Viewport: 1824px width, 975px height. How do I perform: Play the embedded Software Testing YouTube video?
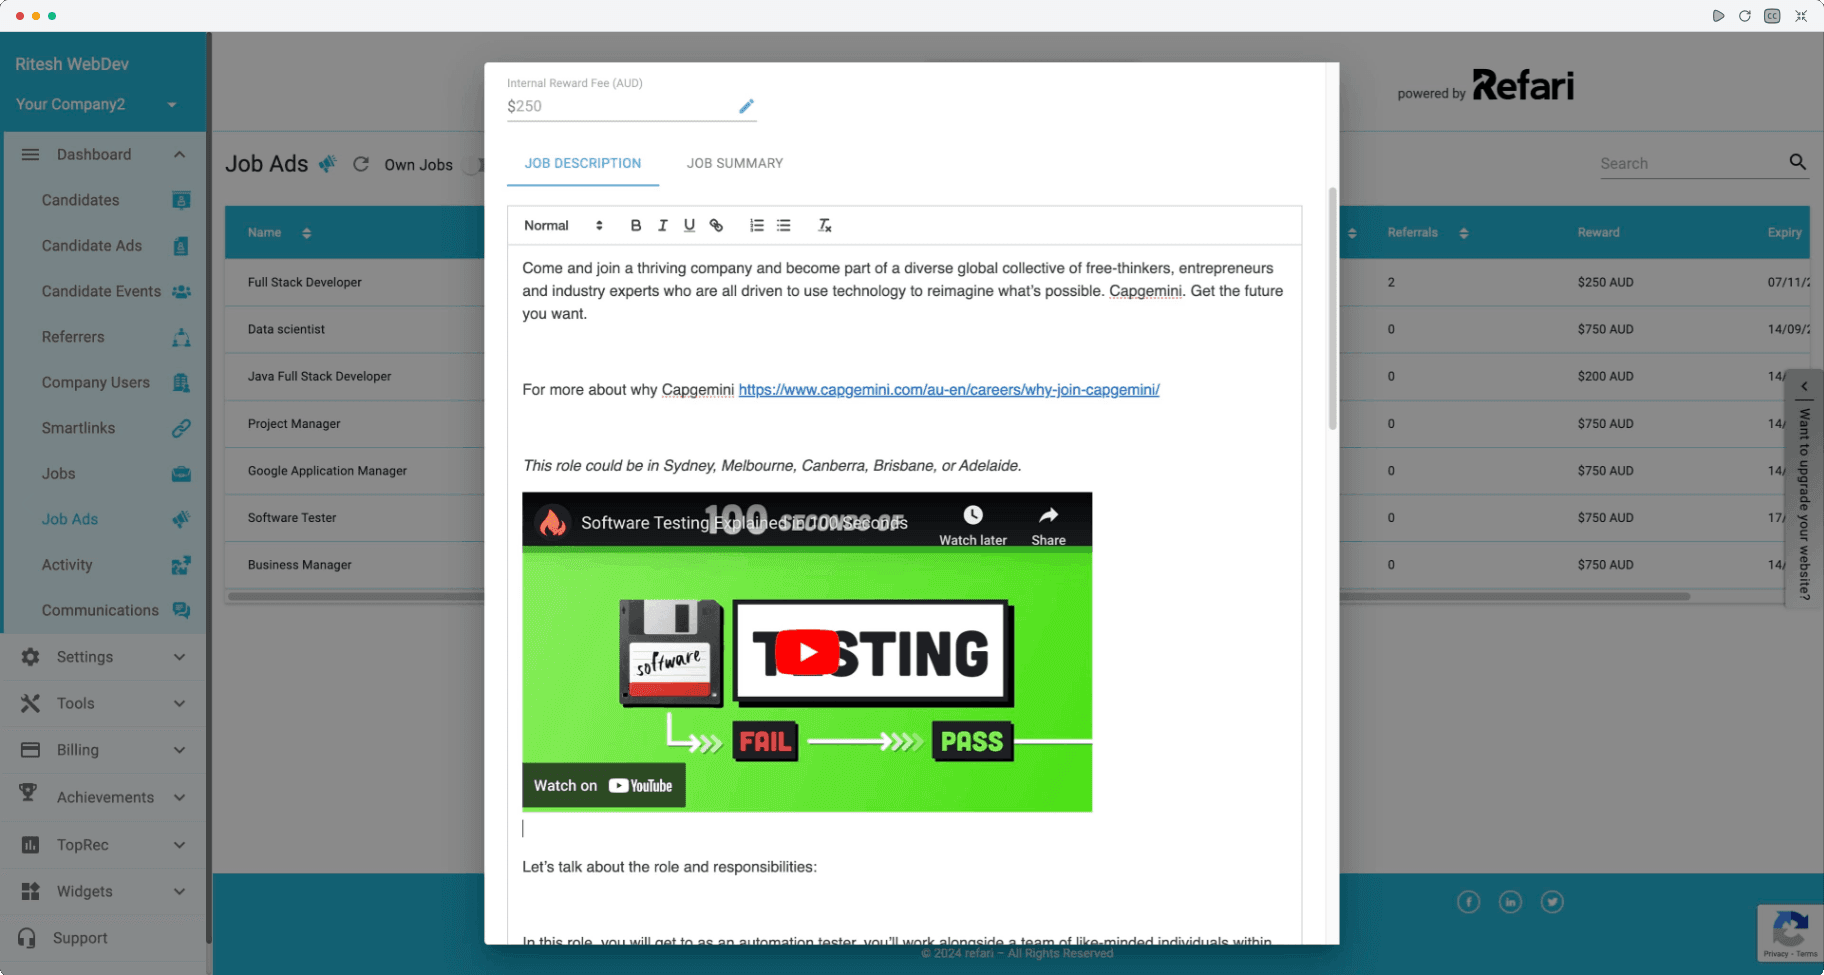pyautogui.click(x=807, y=652)
